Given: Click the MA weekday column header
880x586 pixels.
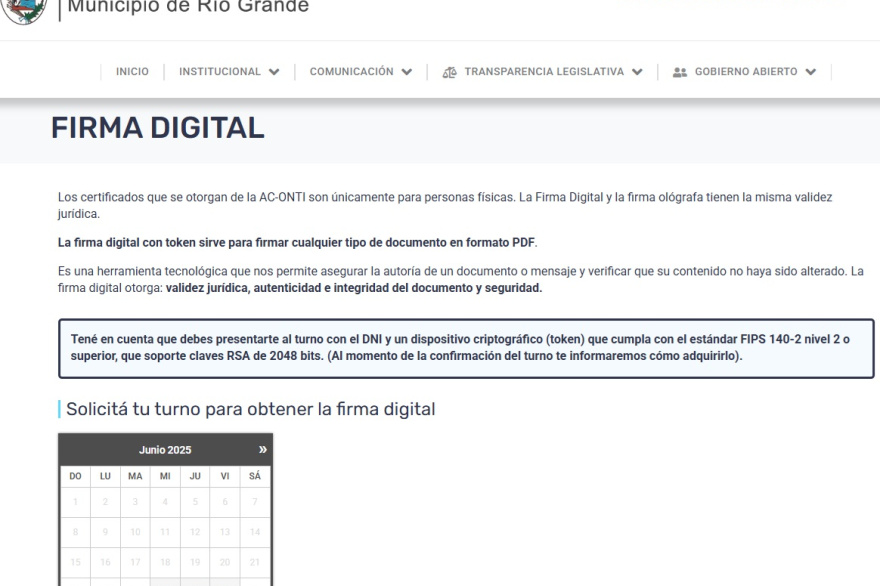Looking at the screenshot, I should click(135, 476).
